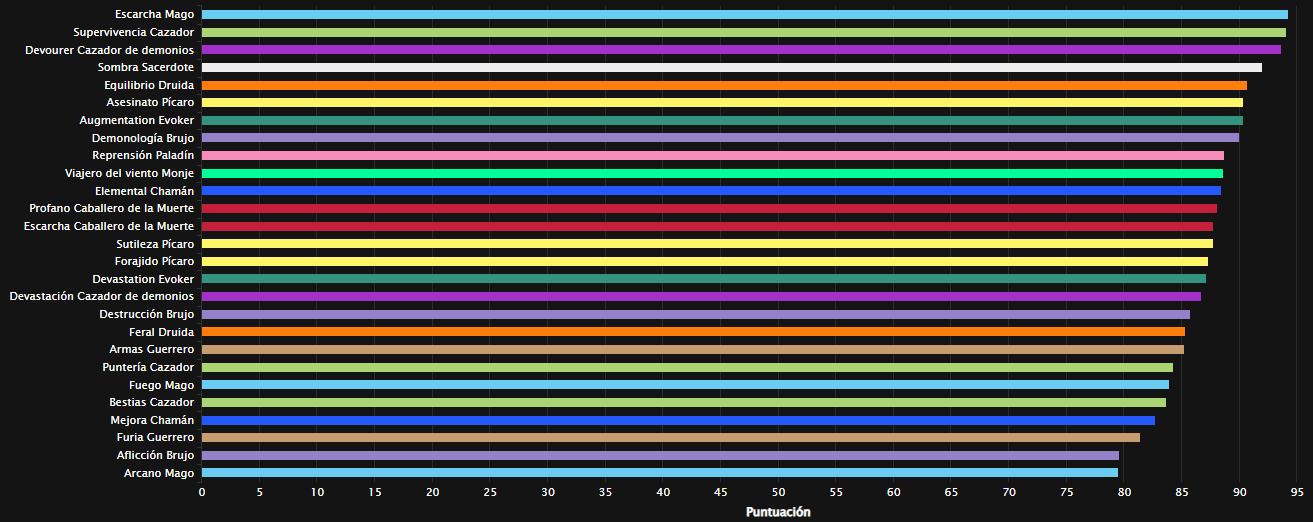Click the Devastation Evoker label
The width and height of the screenshot is (1313, 522).
coord(144,279)
